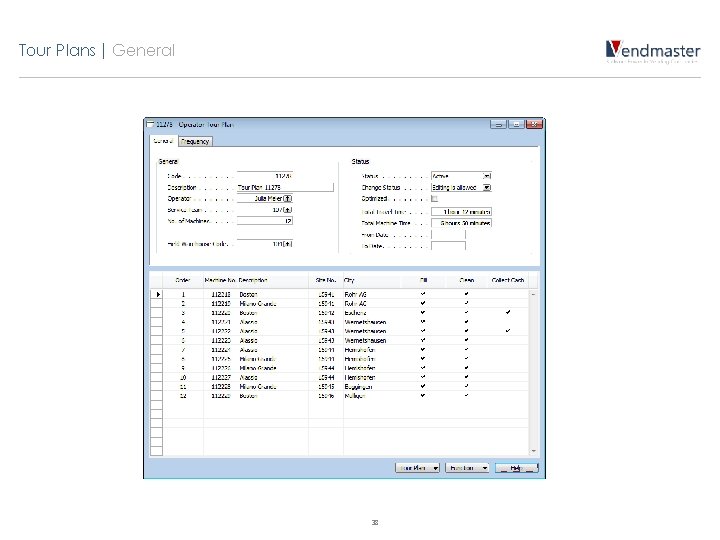Click the From Date field
The image size is (720, 540).
[448, 235]
